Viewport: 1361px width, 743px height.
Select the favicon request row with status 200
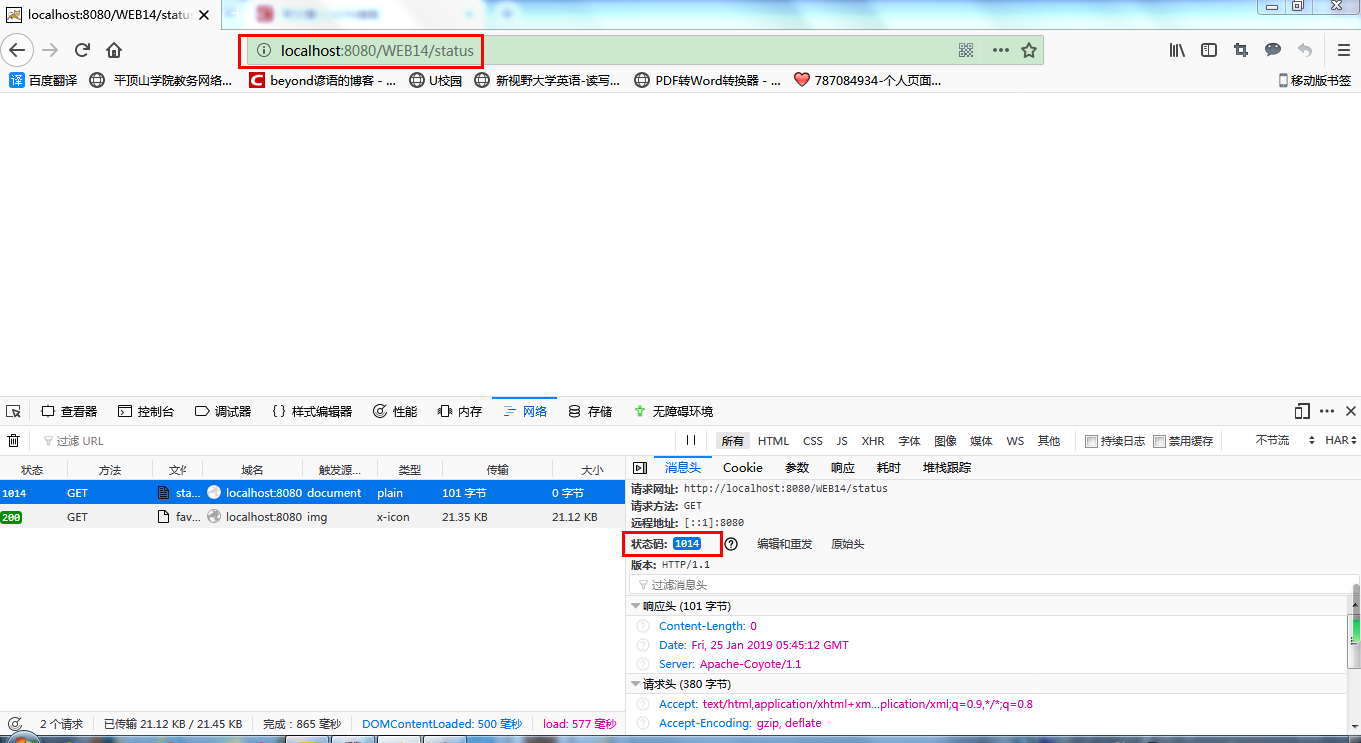pyautogui.click(x=312, y=517)
